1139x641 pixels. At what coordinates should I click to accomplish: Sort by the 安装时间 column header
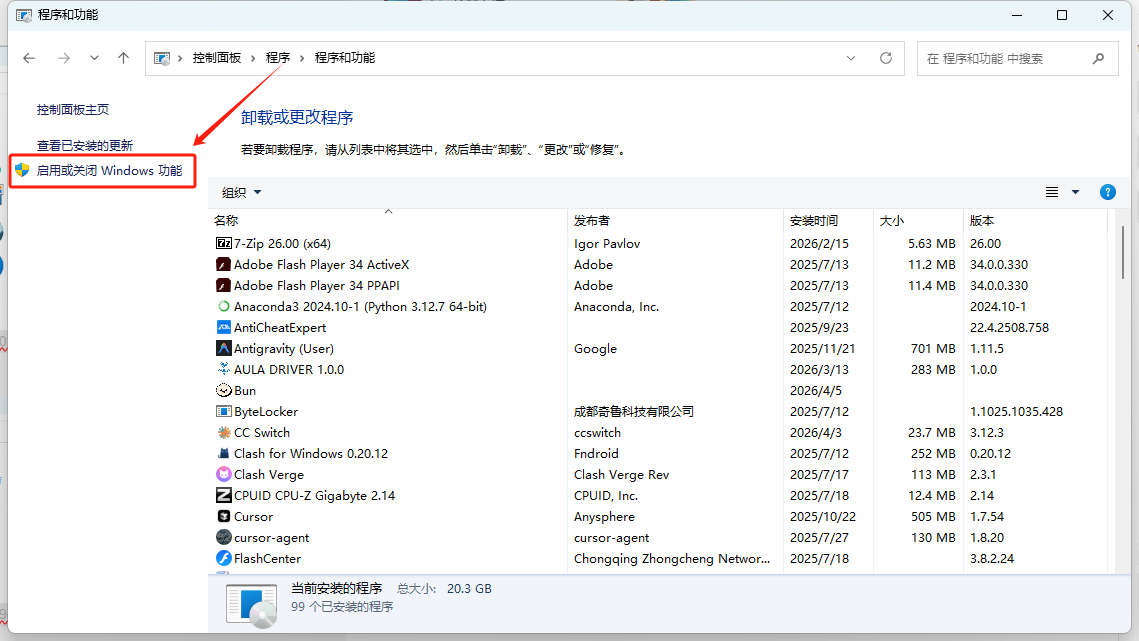point(828,220)
